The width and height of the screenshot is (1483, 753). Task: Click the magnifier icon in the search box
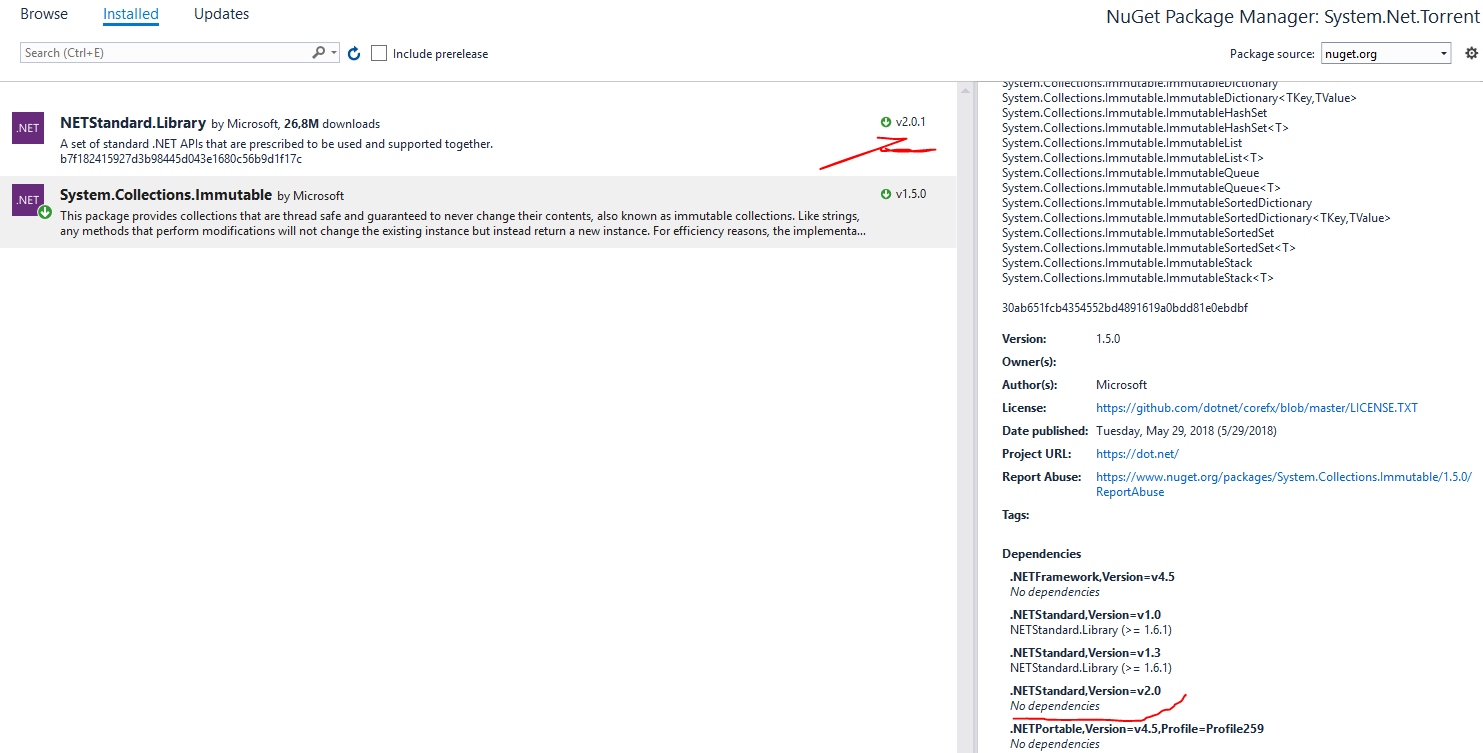click(319, 52)
